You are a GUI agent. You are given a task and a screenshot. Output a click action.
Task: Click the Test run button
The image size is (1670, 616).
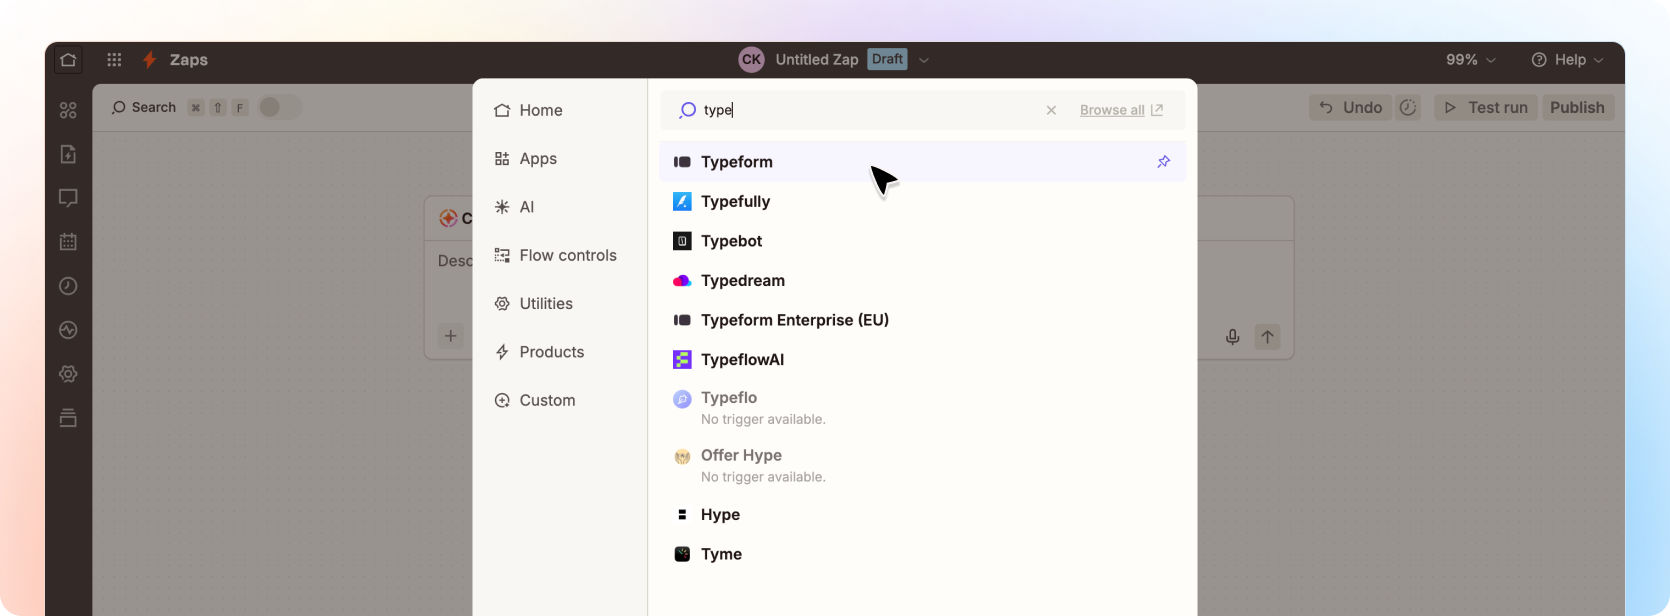pos(1487,108)
